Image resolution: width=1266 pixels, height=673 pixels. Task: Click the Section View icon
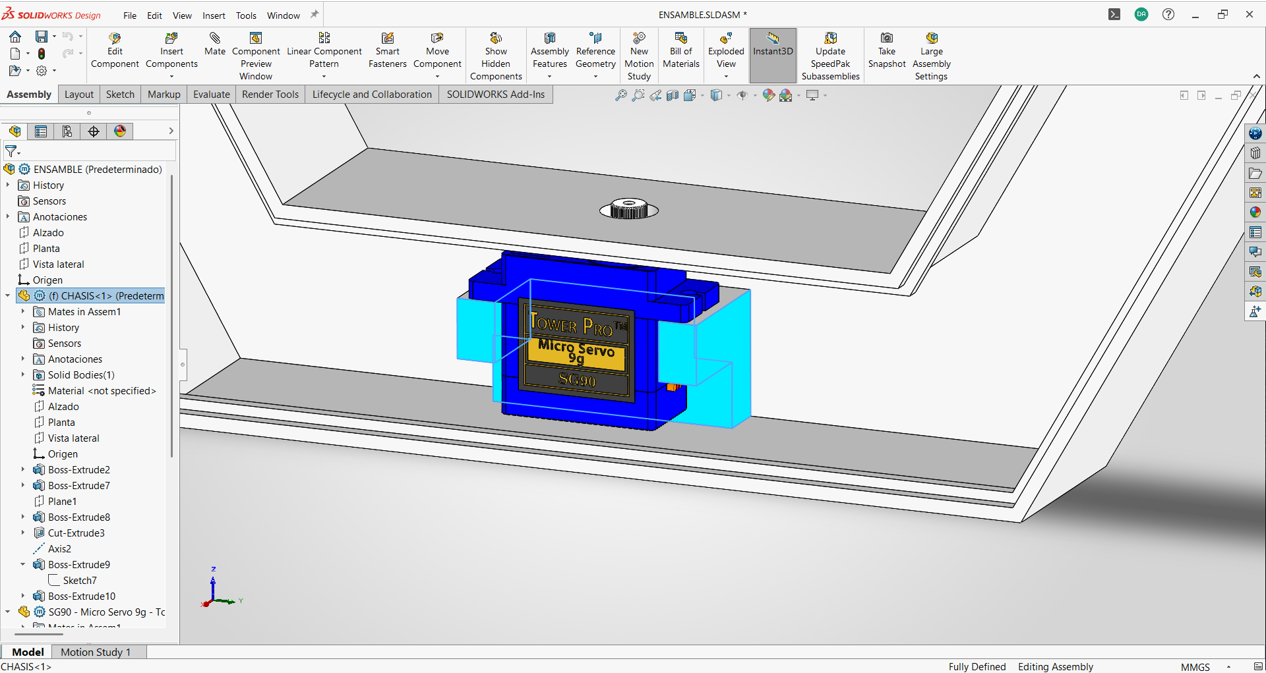(x=673, y=95)
